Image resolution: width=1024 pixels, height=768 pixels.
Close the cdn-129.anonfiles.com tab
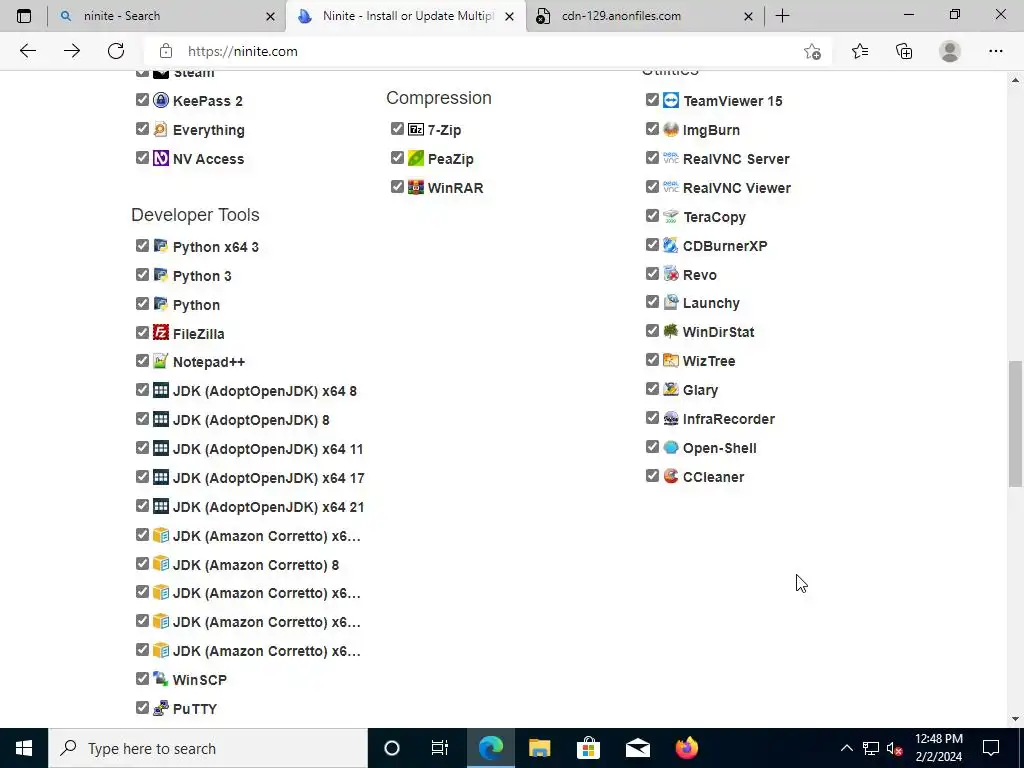748,16
